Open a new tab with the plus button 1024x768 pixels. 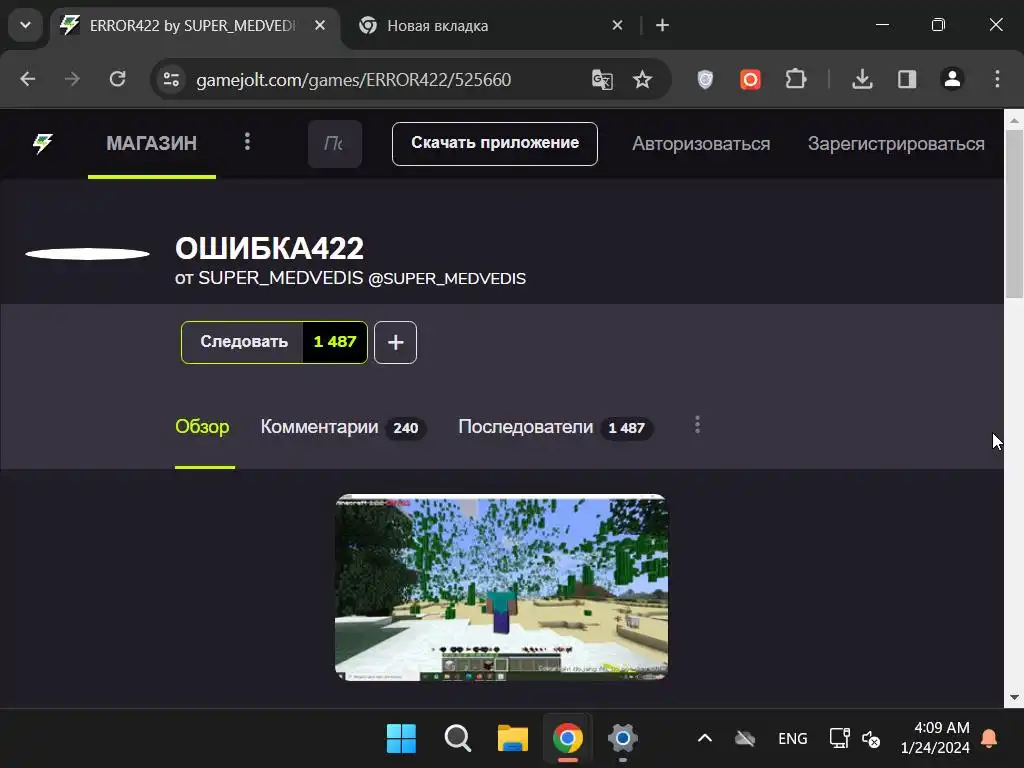click(x=662, y=25)
